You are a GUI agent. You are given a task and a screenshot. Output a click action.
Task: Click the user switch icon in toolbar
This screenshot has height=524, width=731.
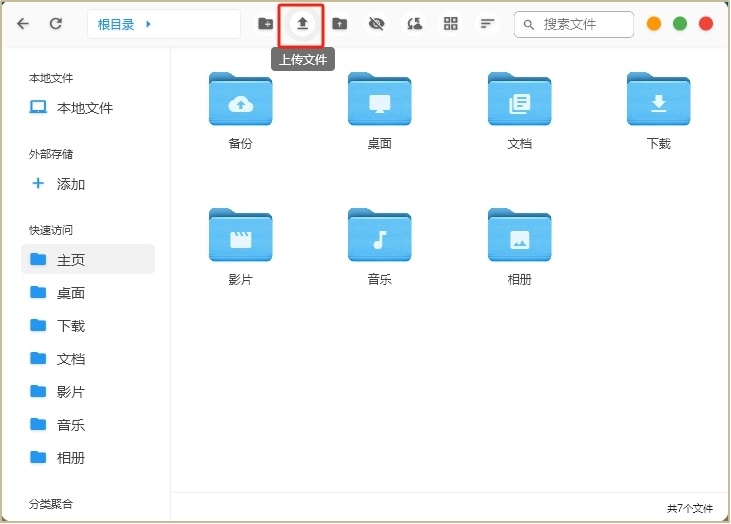click(414, 23)
